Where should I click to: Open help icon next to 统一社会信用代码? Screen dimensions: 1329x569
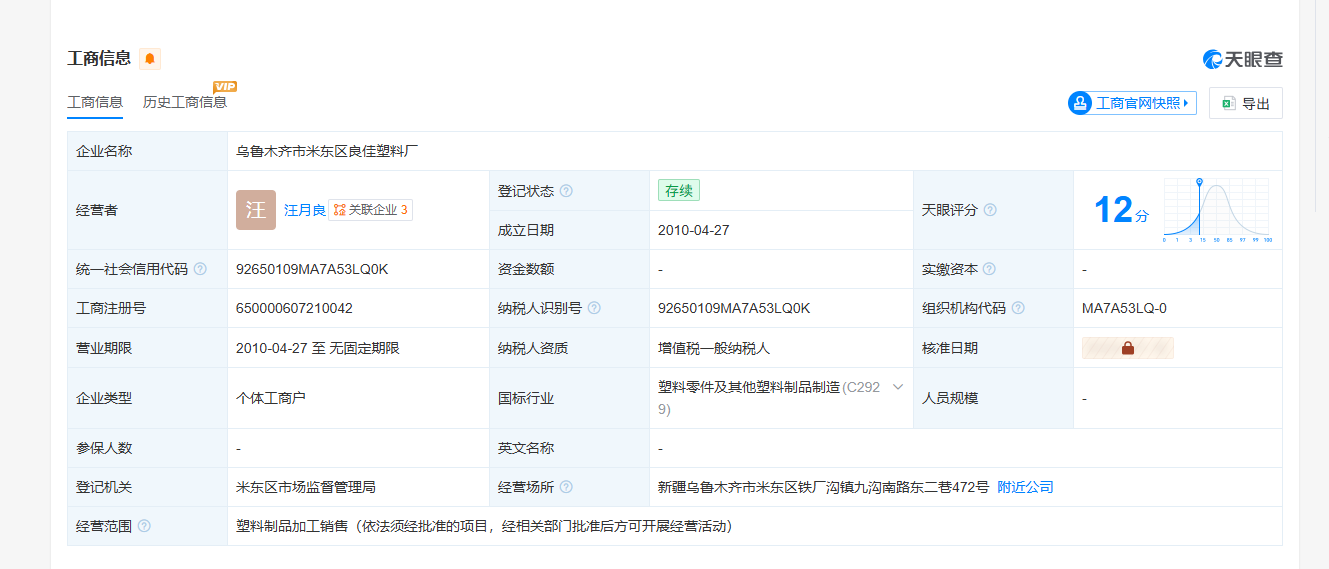coord(200,269)
